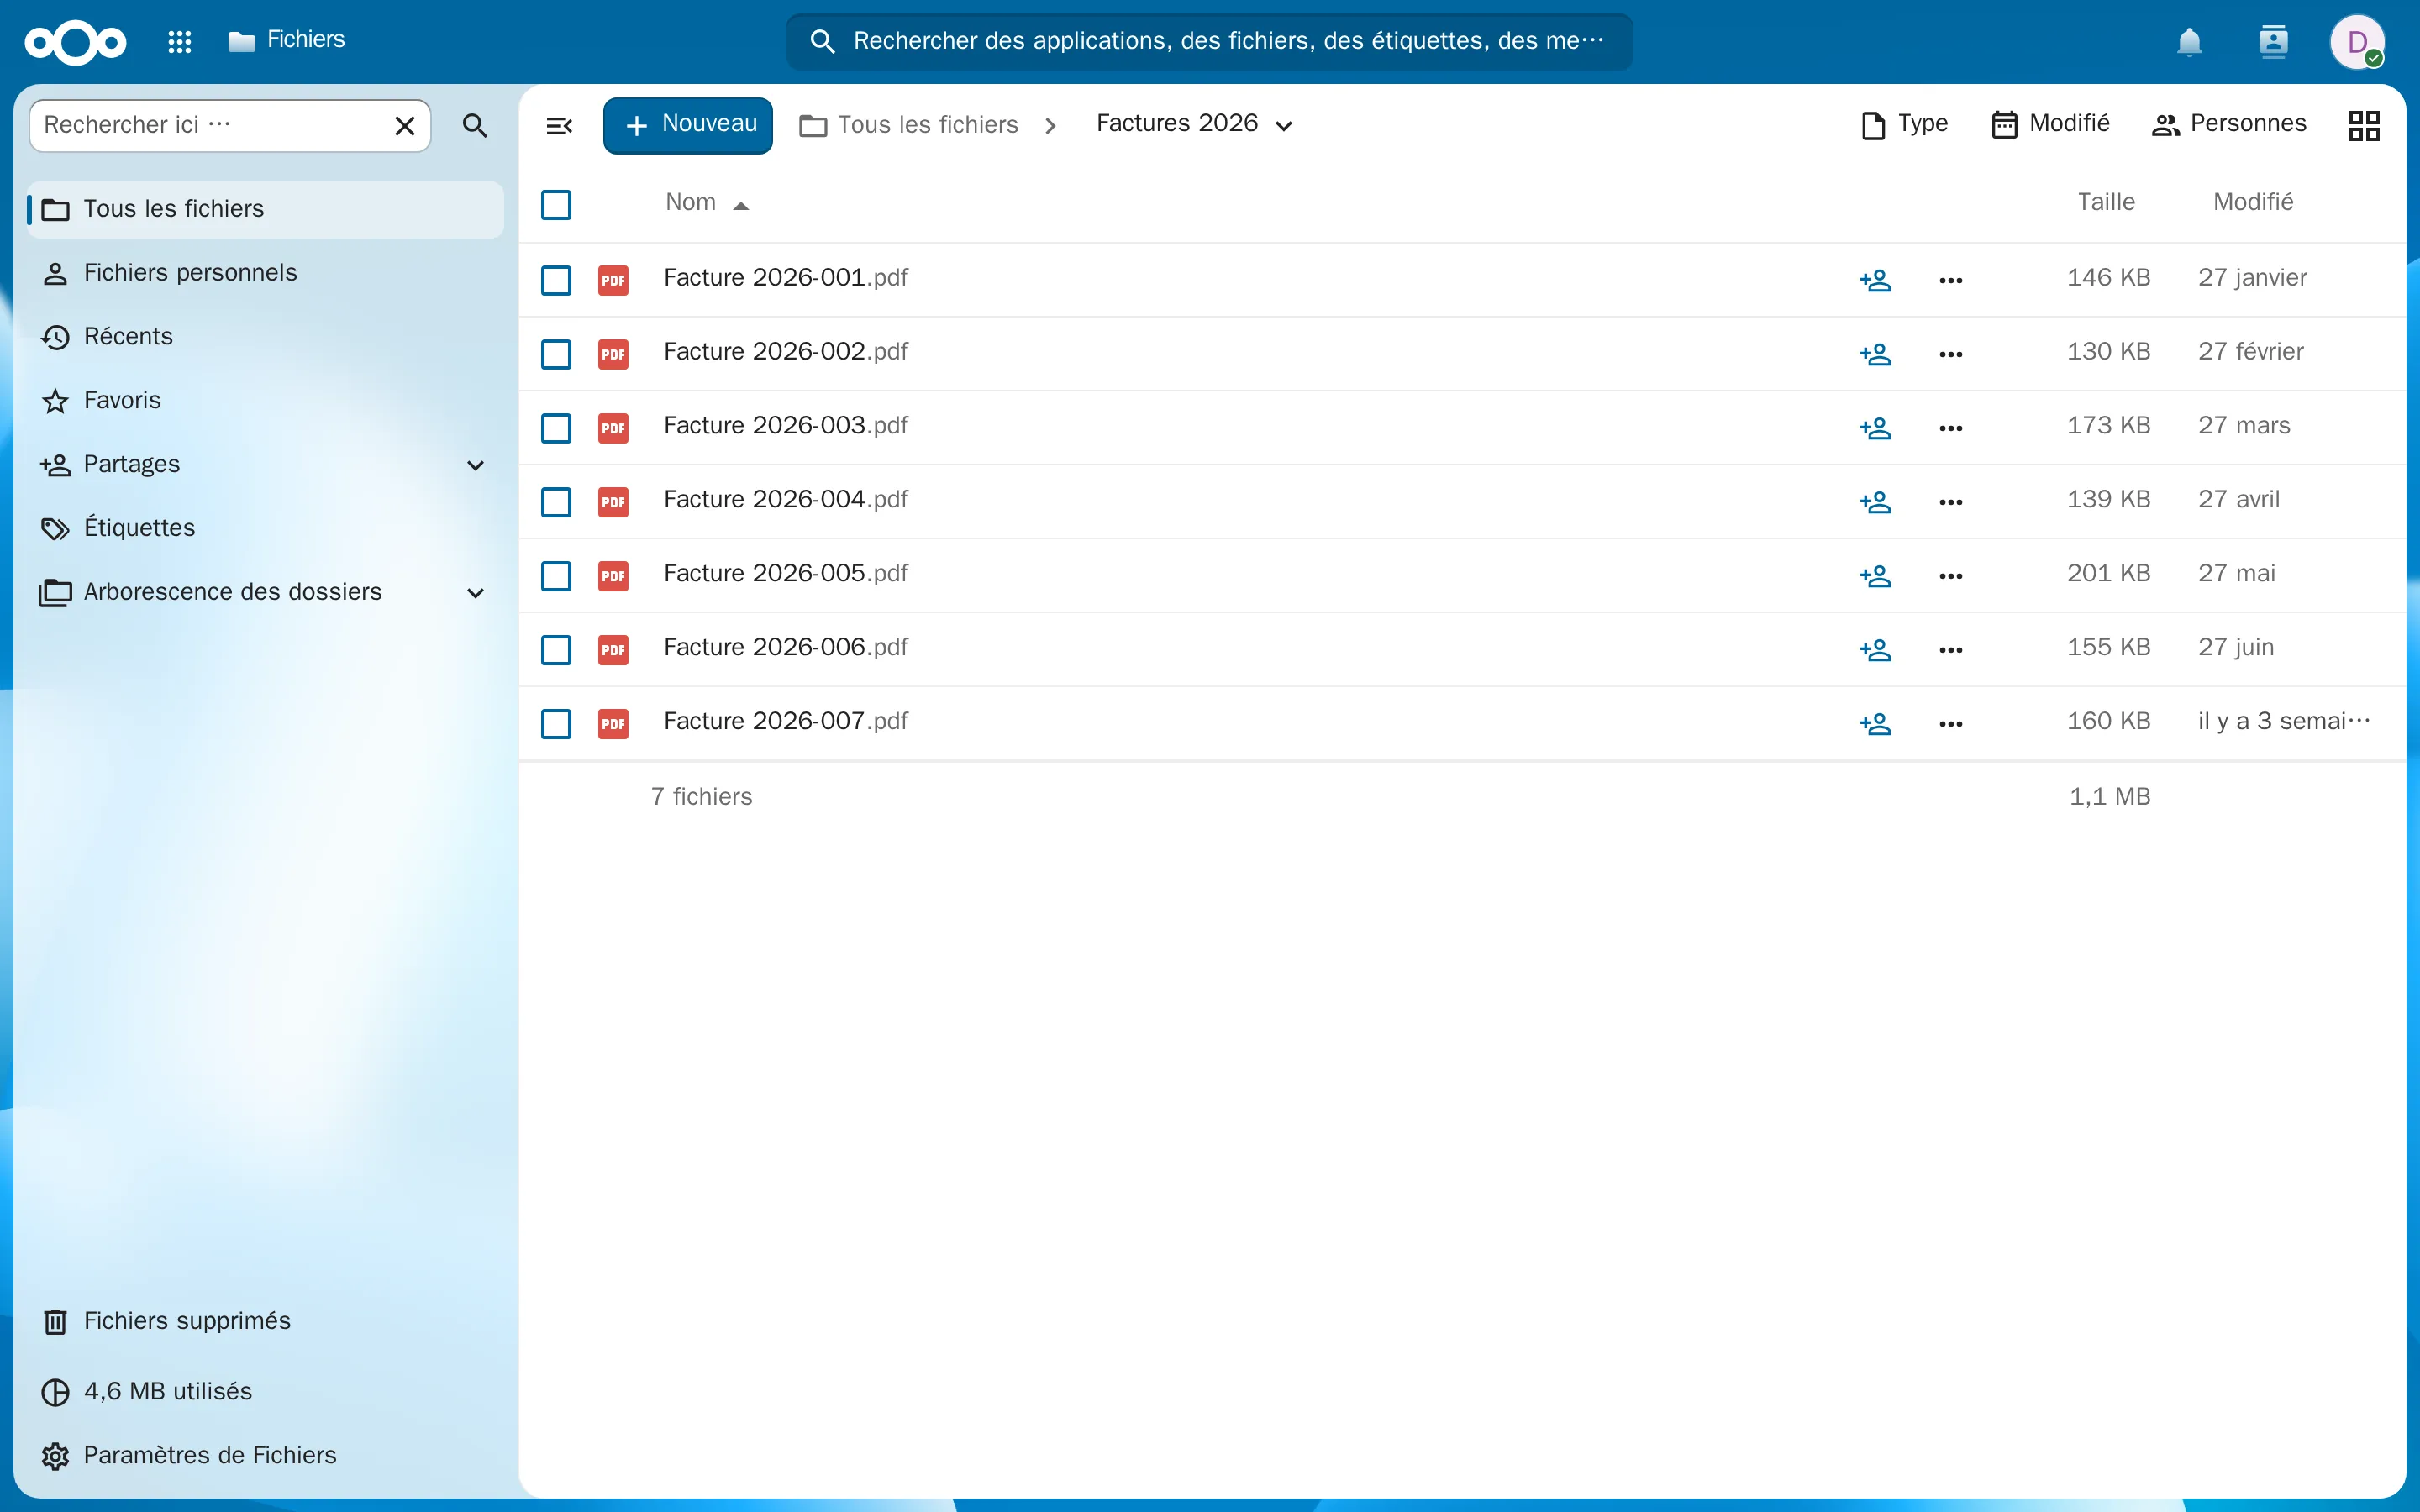Screen dimensions: 2420x1512
Task: Focus the global search bar
Action: 1209,41
